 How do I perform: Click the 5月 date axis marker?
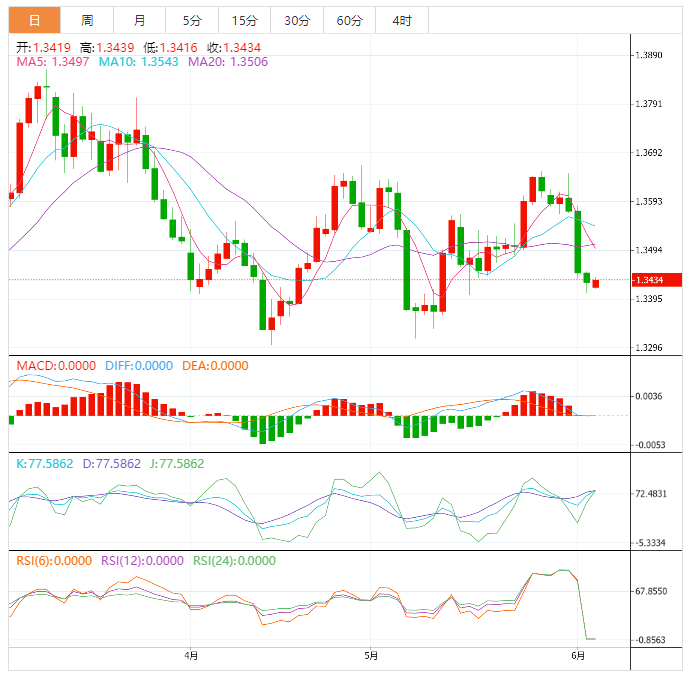(371, 656)
